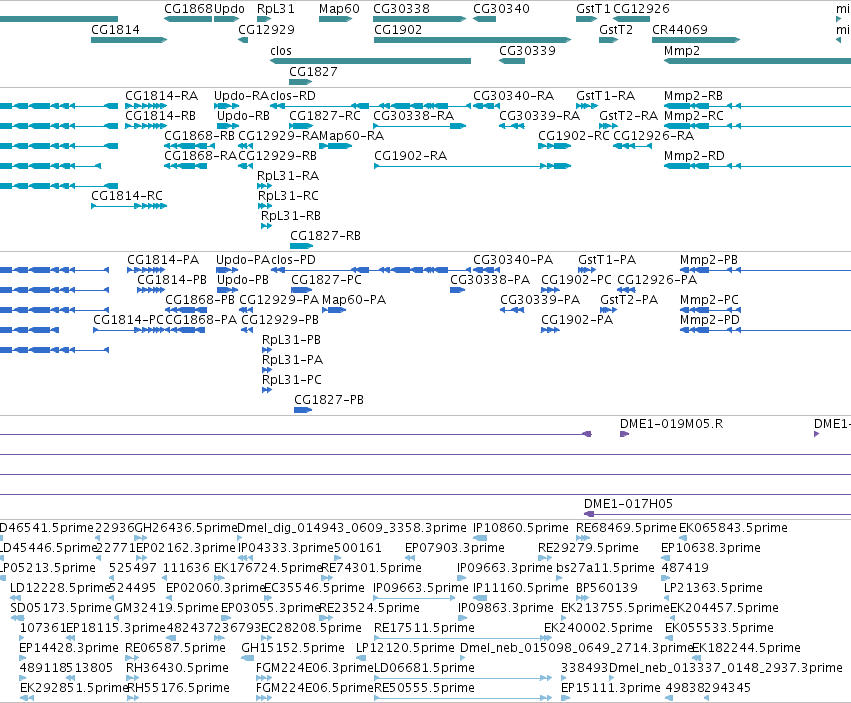Click the CG30338 gene label
Screen dimensions: 851x703
coord(401,9)
